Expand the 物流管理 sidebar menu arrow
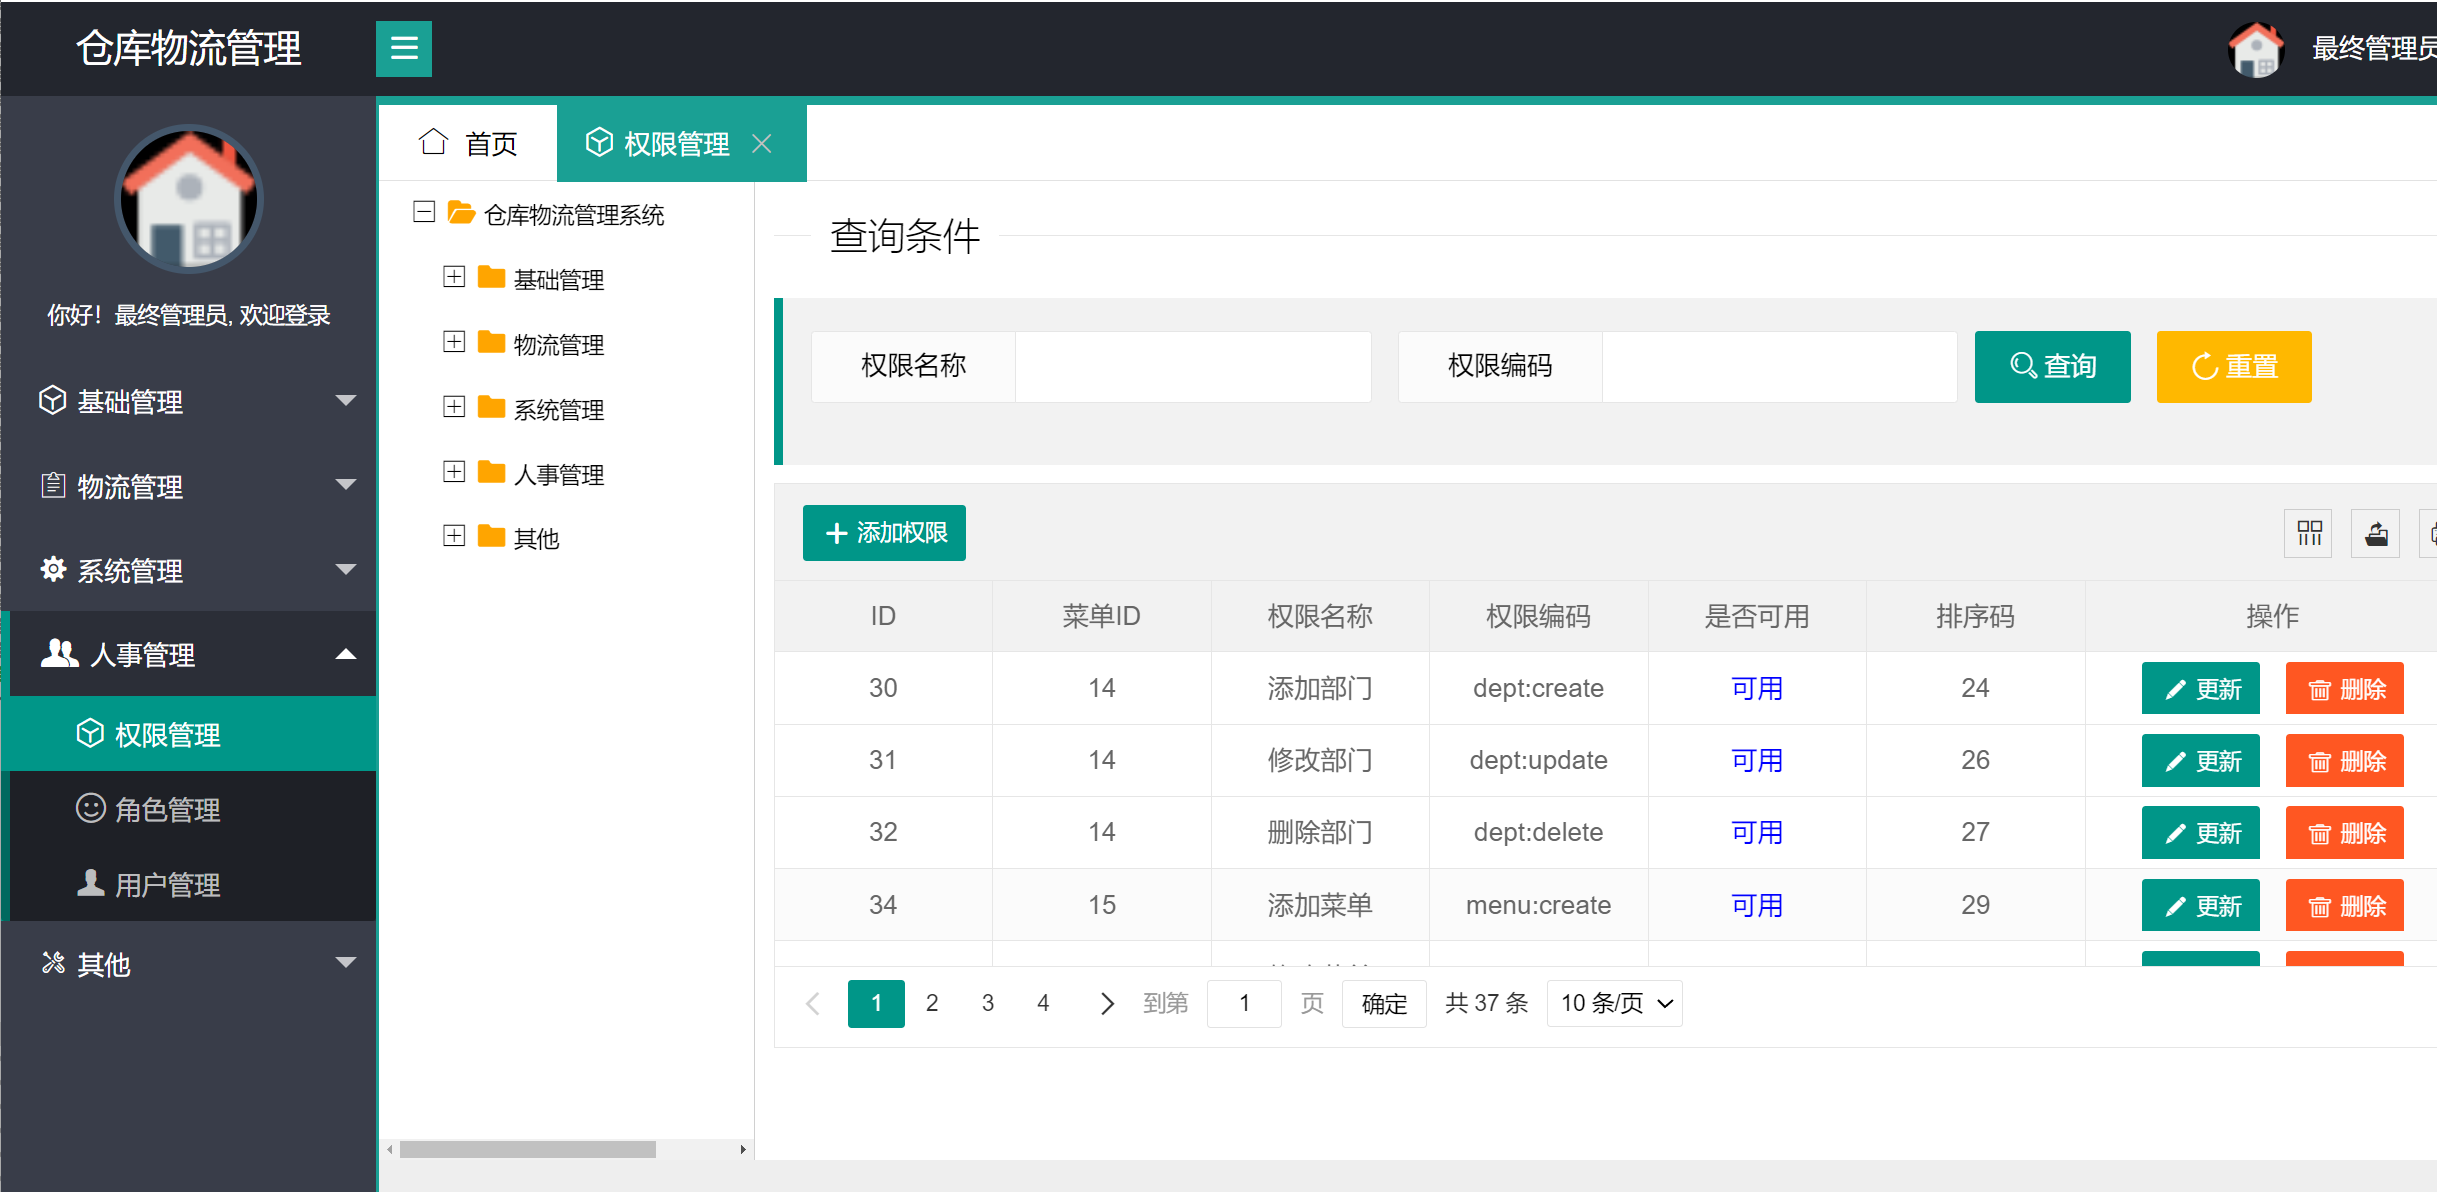Viewport: 2437px width, 1192px height. tap(346, 485)
